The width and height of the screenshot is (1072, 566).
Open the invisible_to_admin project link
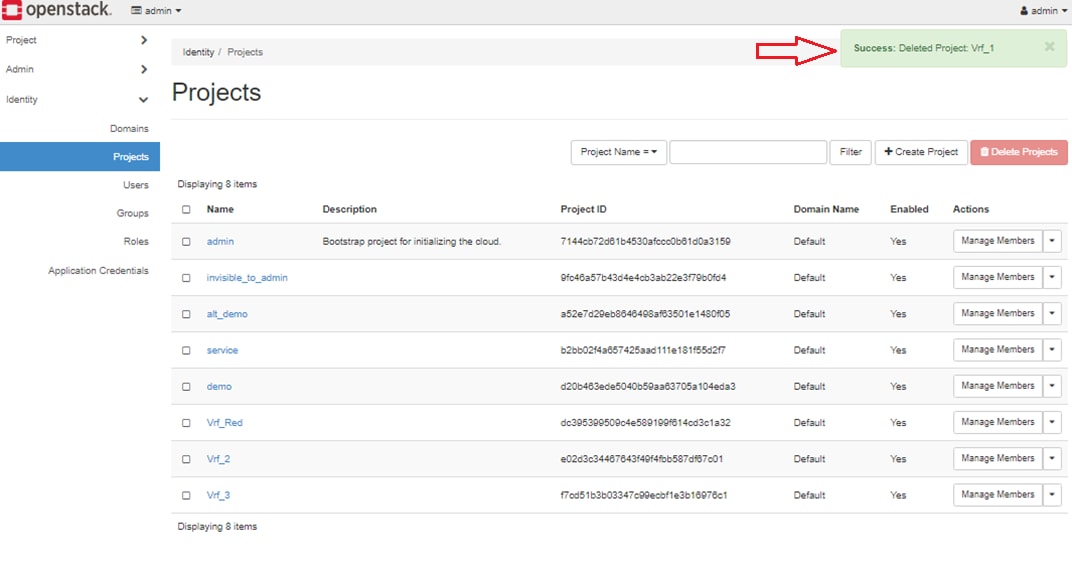[x=247, y=278]
